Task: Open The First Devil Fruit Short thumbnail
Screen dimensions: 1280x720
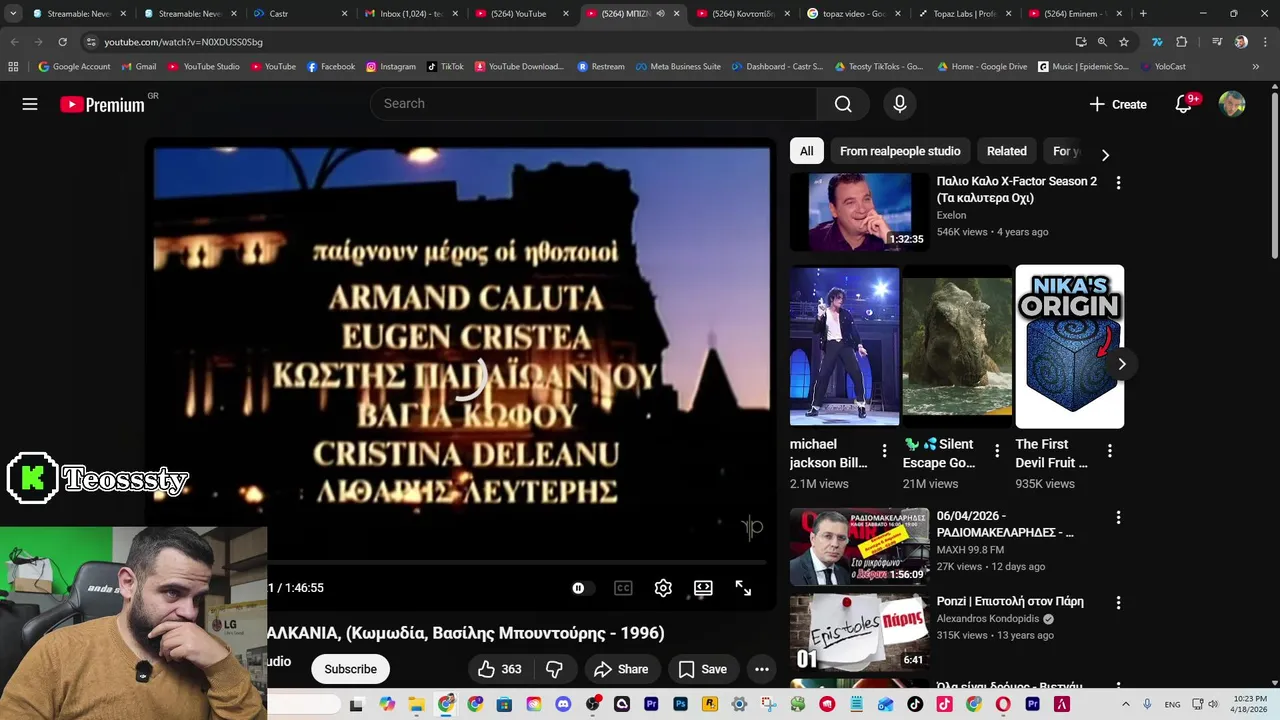Action: click(x=1070, y=346)
